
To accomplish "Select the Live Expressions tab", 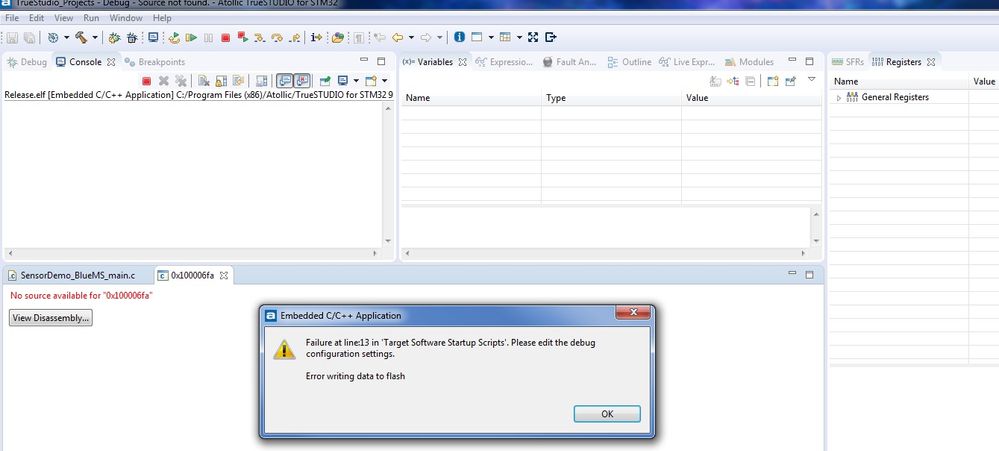I will point(687,62).
